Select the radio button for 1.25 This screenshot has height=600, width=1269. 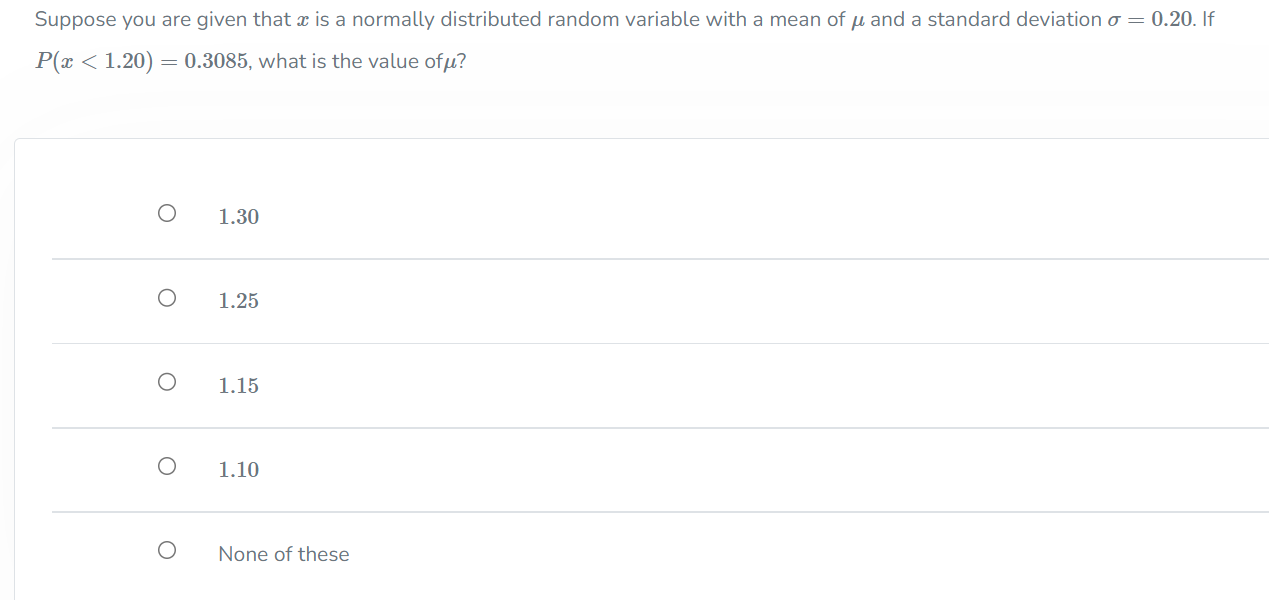coord(167,297)
